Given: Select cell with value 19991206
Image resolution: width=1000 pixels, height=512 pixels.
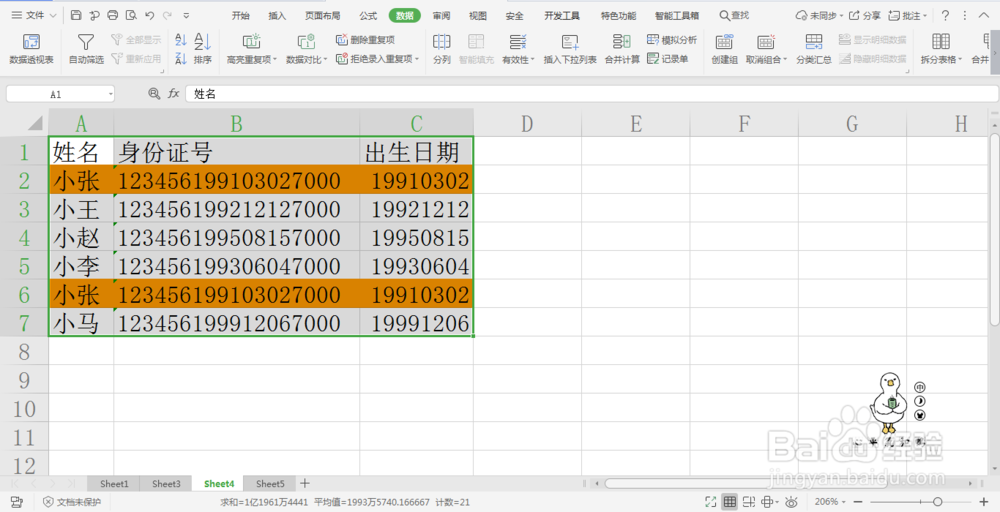Looking at the screenshot, I should point(416,323).
